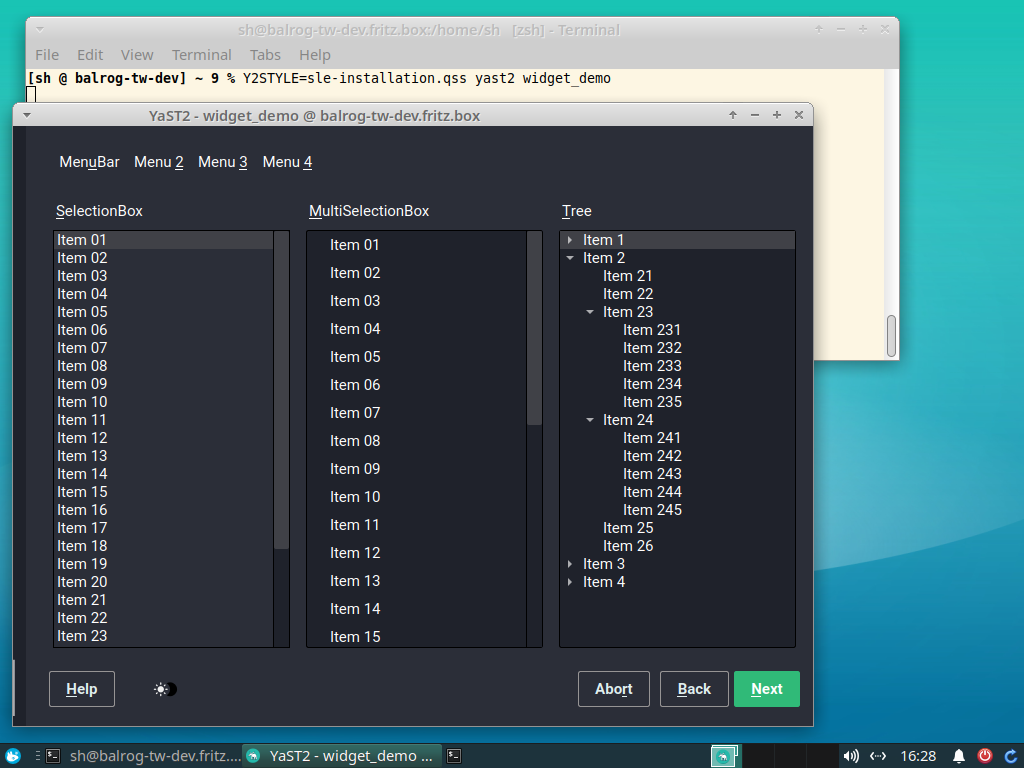Click the Help button in YaST2
This screenshot has height=768, width=1024.
[x=82, y=689]
